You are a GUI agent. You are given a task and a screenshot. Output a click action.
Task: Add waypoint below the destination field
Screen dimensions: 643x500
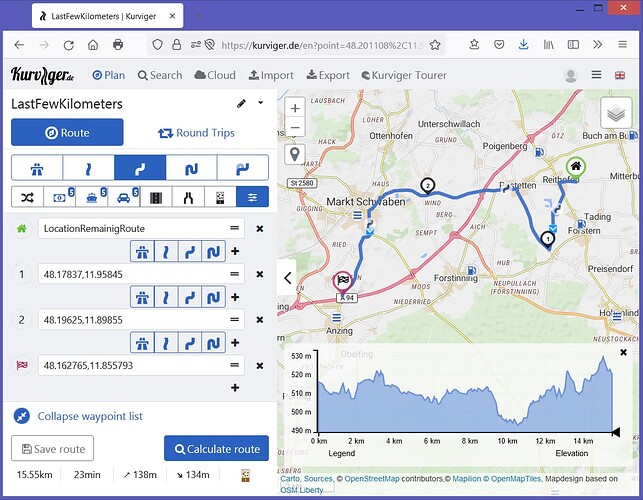[x=235, y=388]
